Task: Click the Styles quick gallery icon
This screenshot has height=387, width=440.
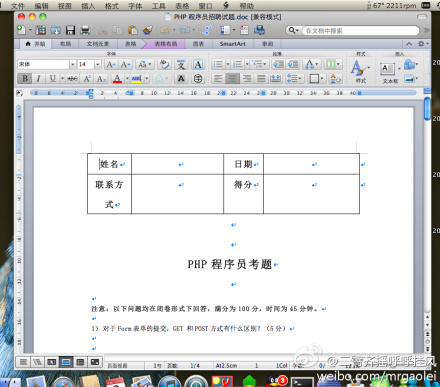Action: pos(358,68)
